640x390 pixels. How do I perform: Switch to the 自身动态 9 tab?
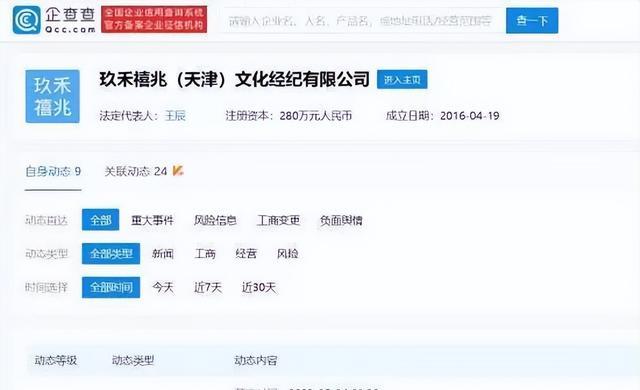(53, 171)
